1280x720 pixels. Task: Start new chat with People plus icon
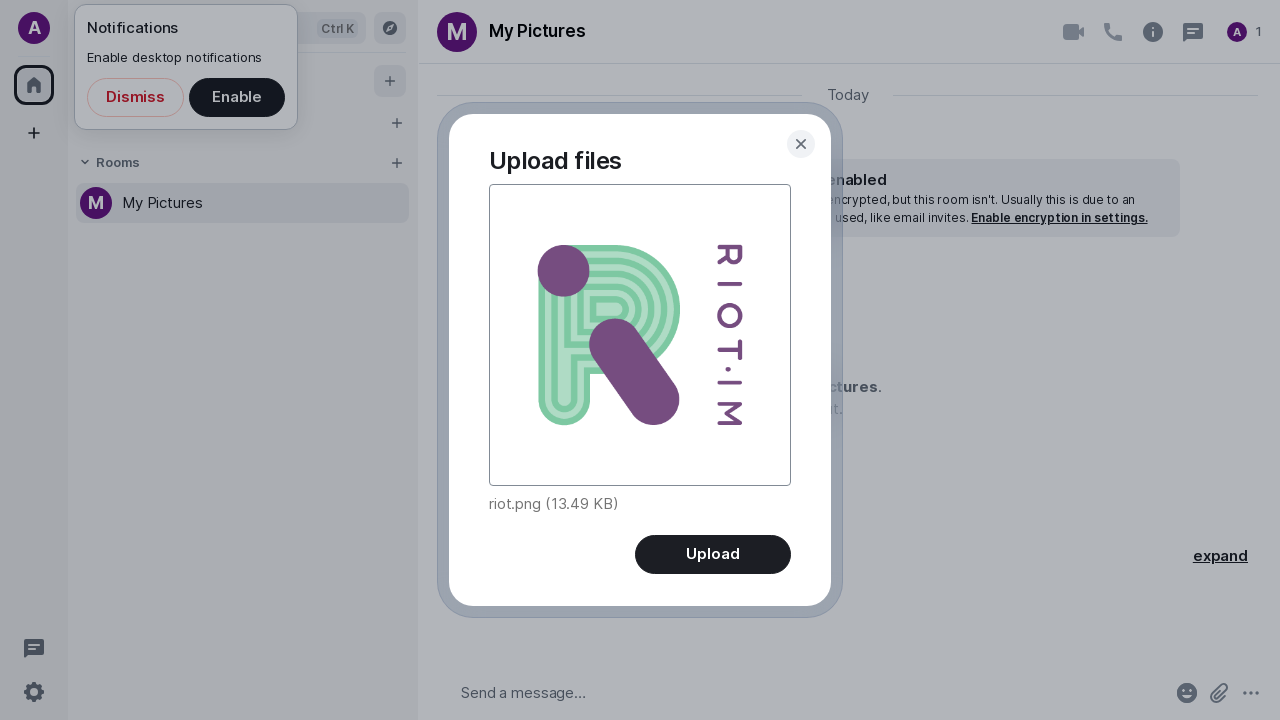[x=397, y=123]
